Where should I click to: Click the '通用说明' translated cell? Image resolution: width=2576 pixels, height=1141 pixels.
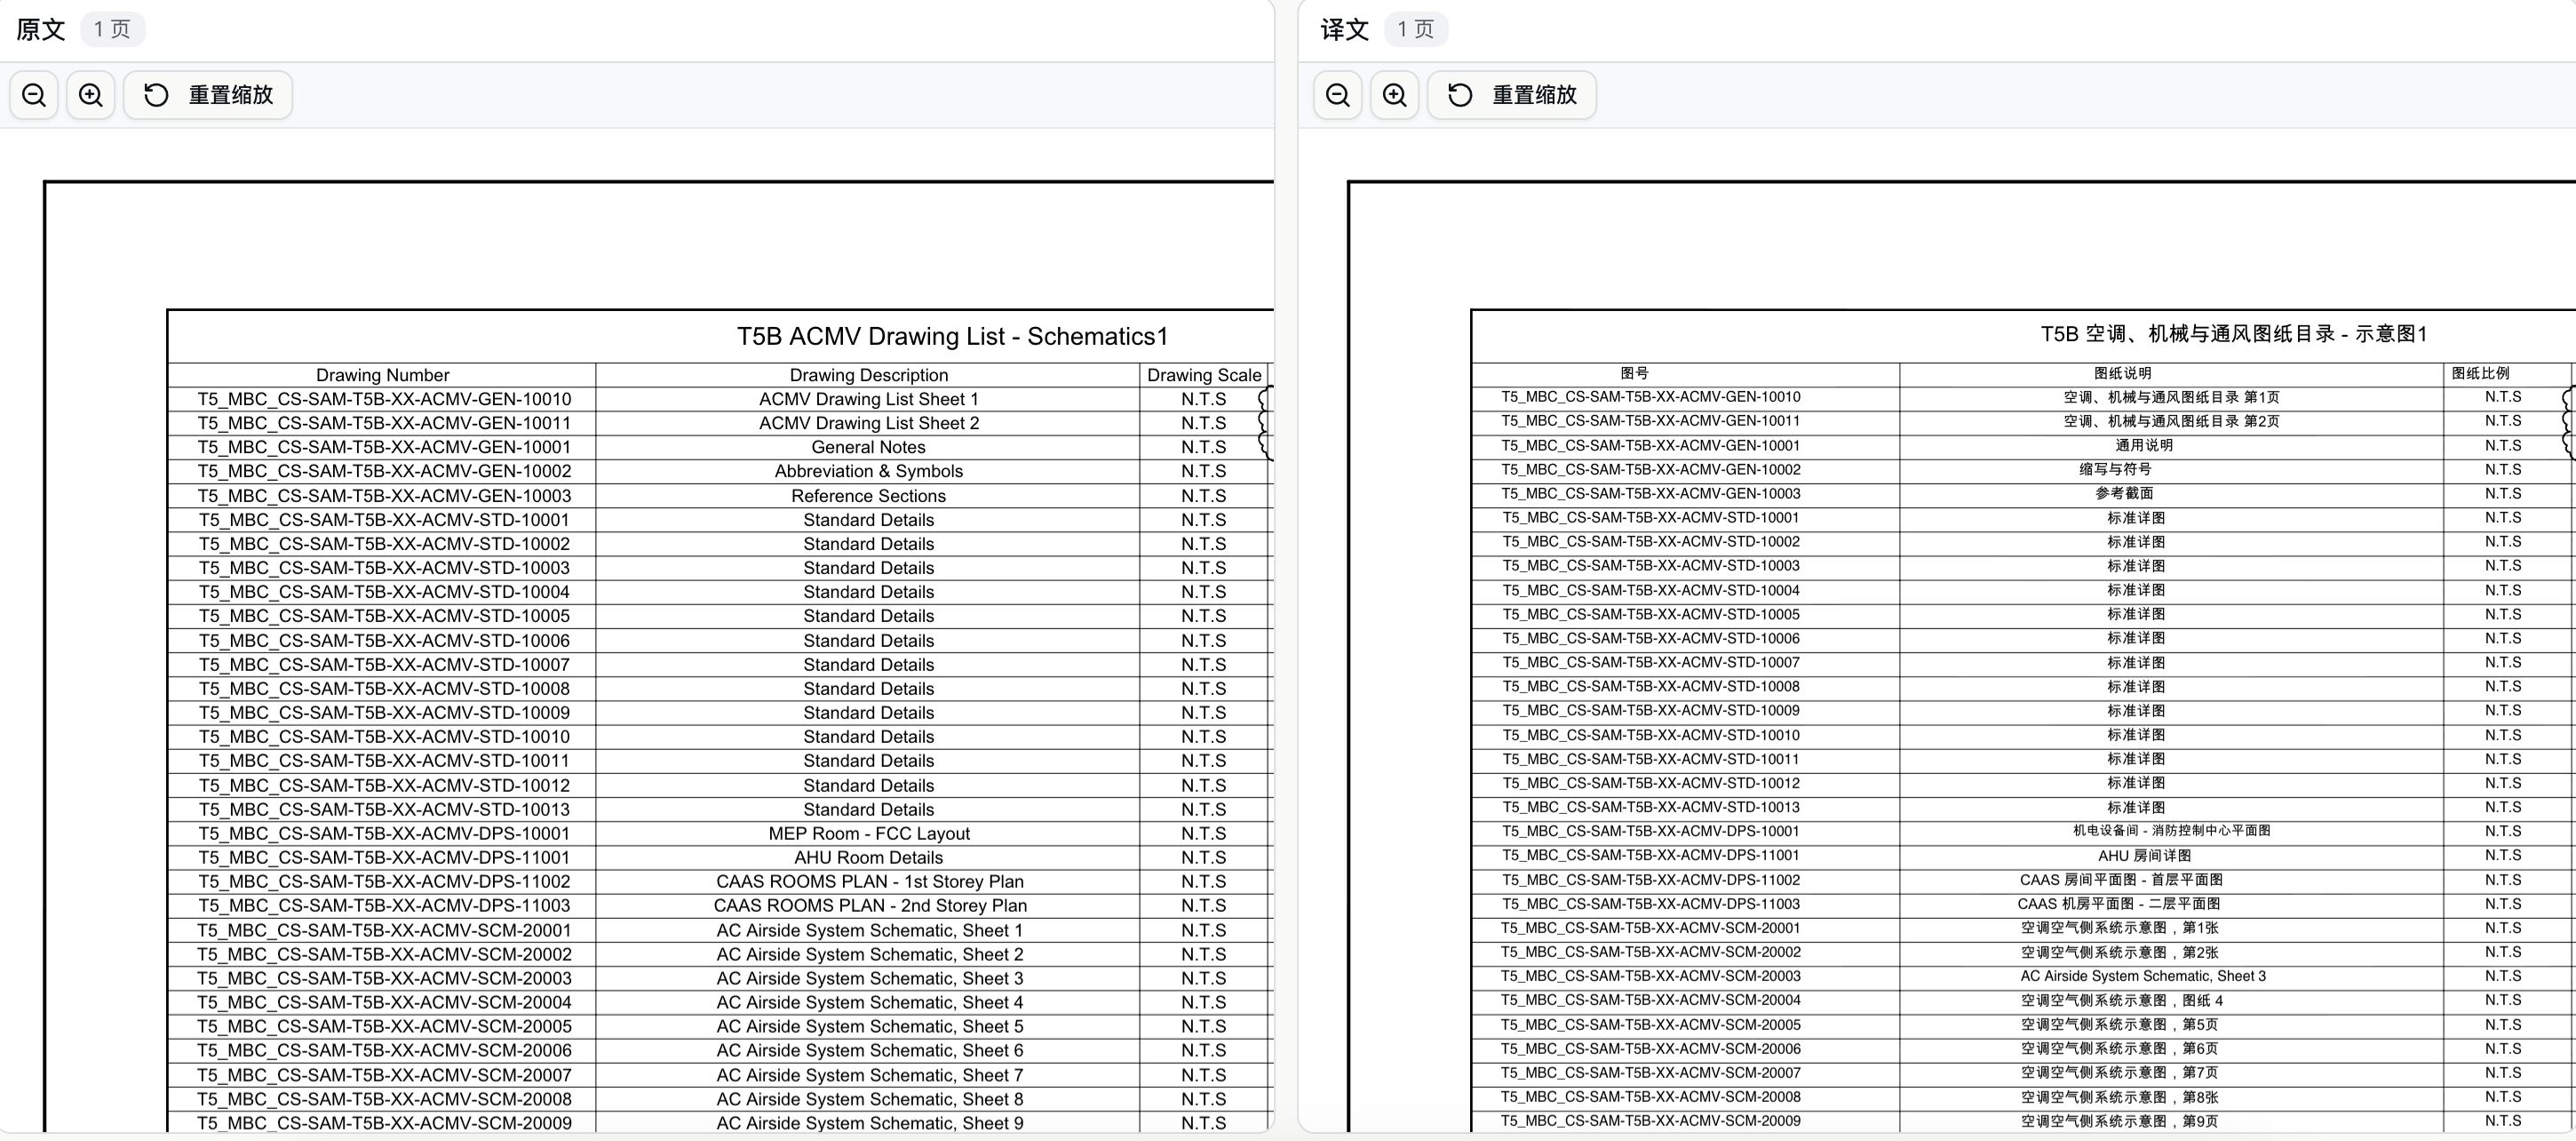[2143, 446]
